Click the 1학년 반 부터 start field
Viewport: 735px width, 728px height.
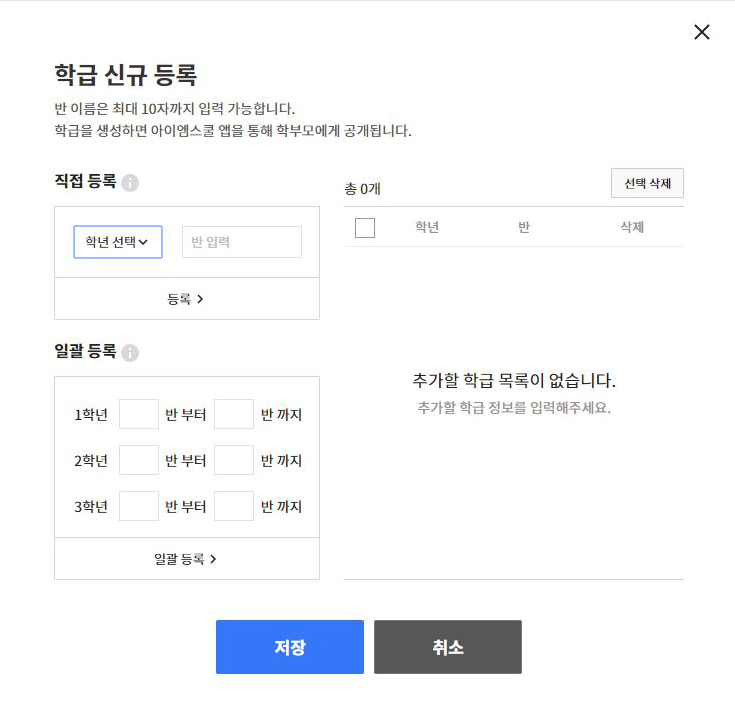[139, 414]
